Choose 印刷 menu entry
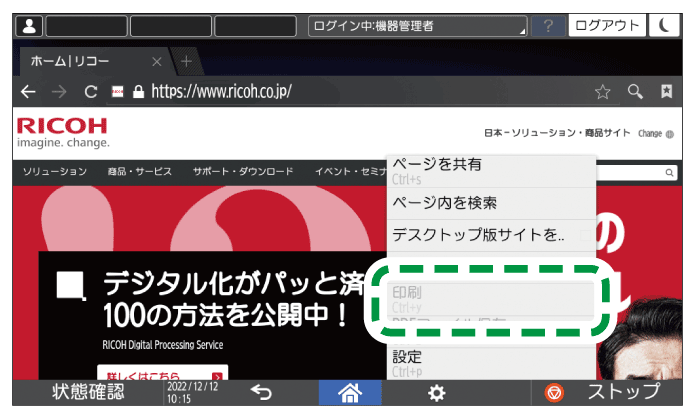694x411 pixels. pos(491,299)
